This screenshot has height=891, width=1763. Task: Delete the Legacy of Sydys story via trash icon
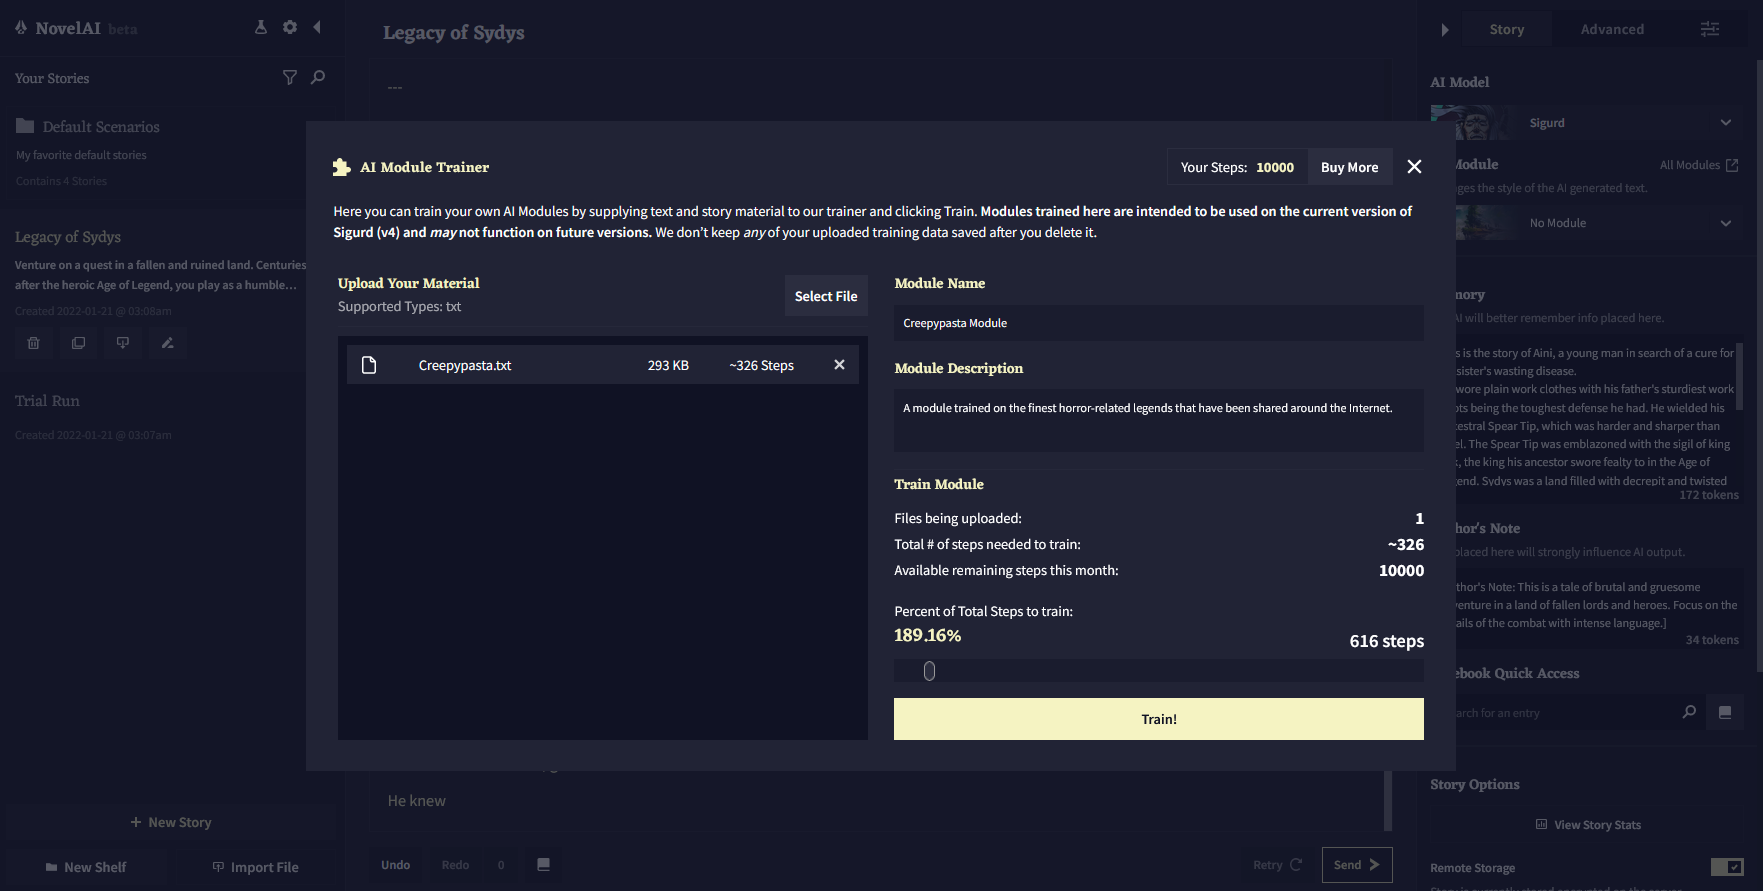33,343
